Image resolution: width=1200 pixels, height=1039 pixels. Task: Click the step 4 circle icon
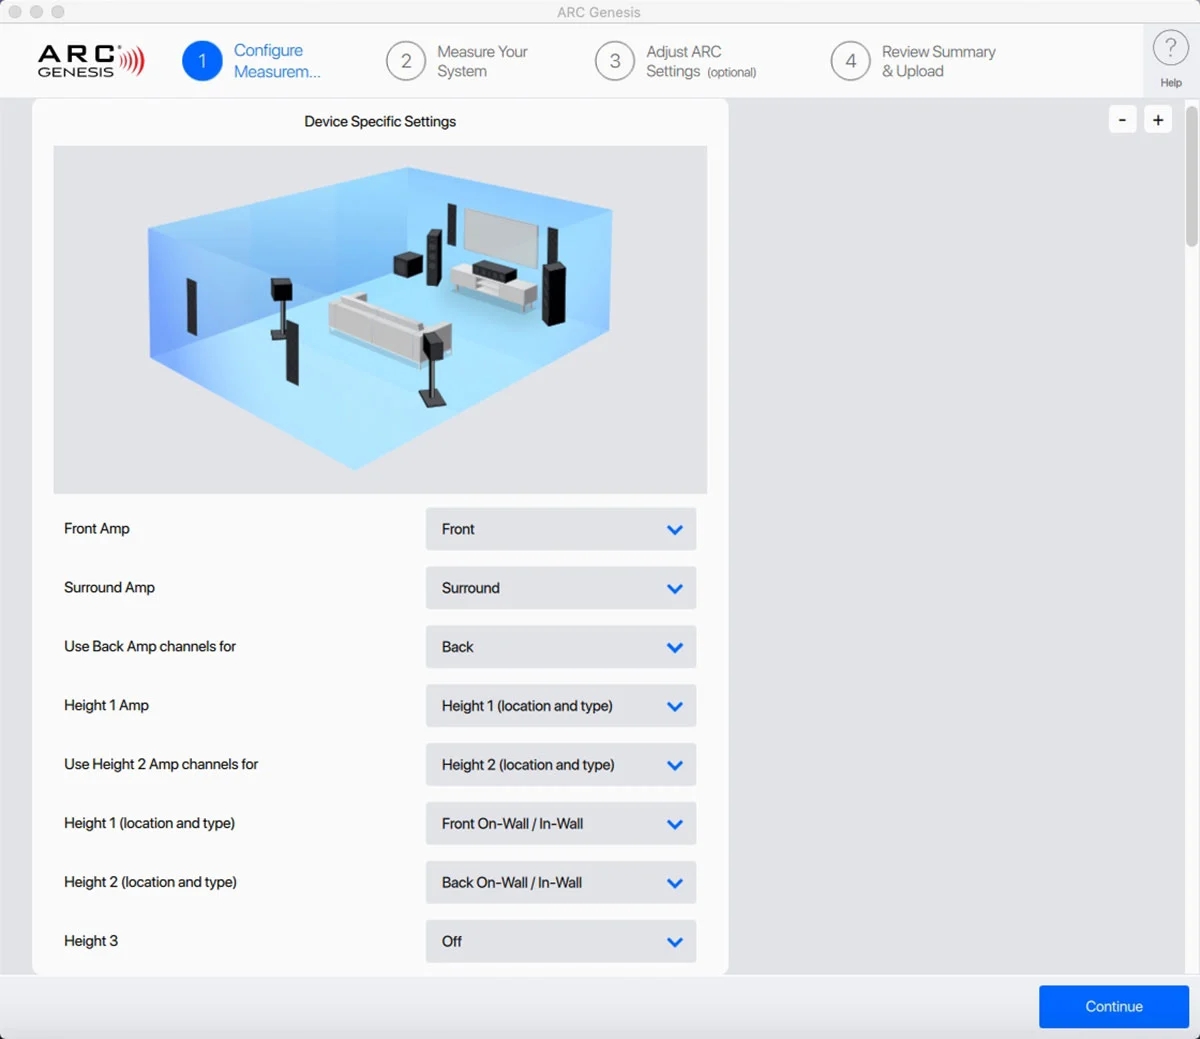pyautogui.click(x=850, y=61)
